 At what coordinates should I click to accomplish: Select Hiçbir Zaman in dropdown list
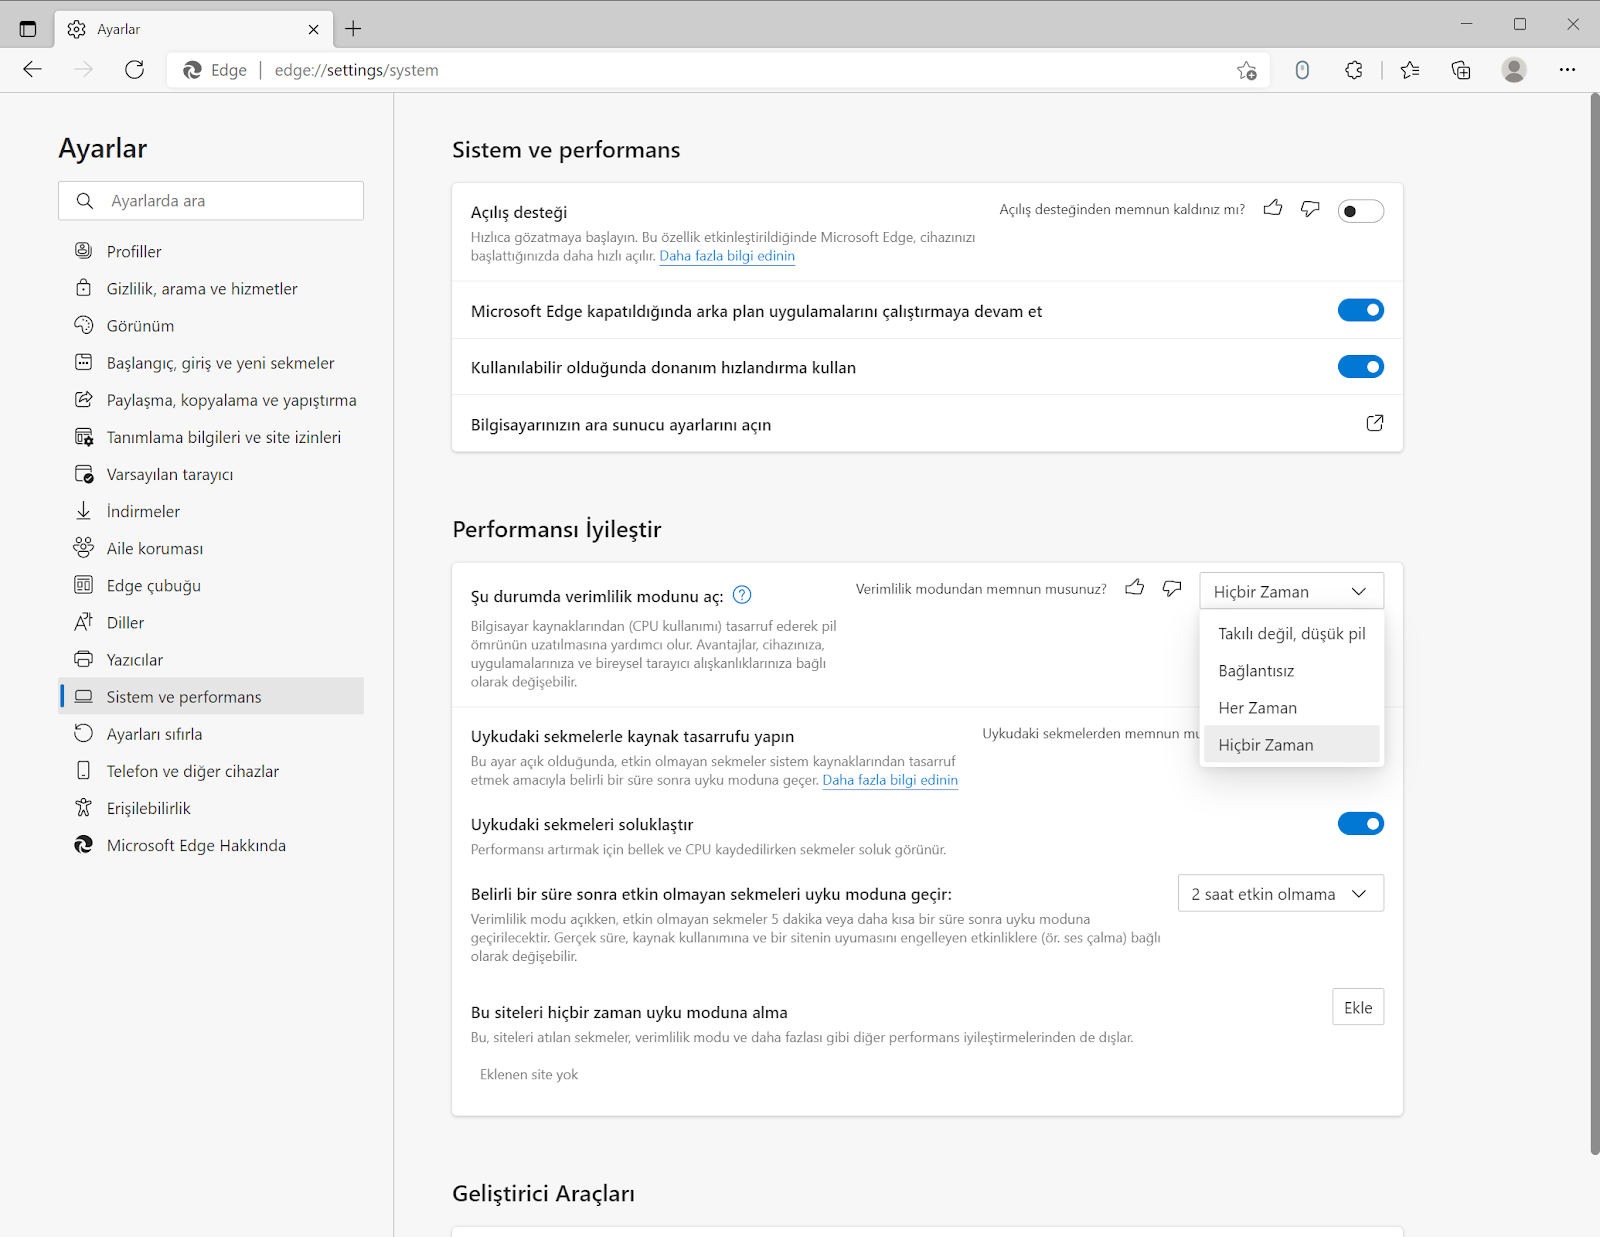point(1292,744)
